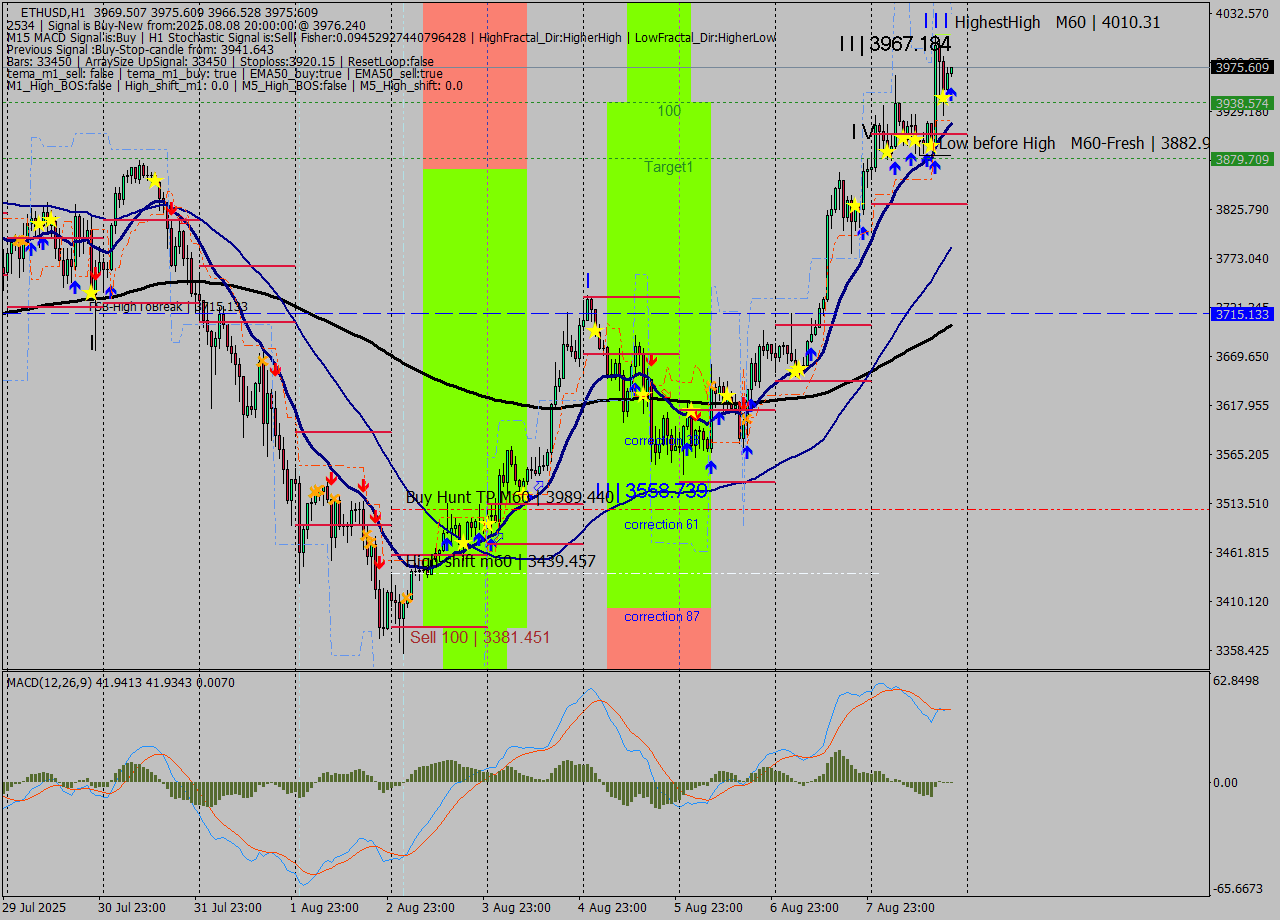The image size is (1280, 920).
Task: Select the correction 87 label in the red zone
Action: click(x=660, y=617)
